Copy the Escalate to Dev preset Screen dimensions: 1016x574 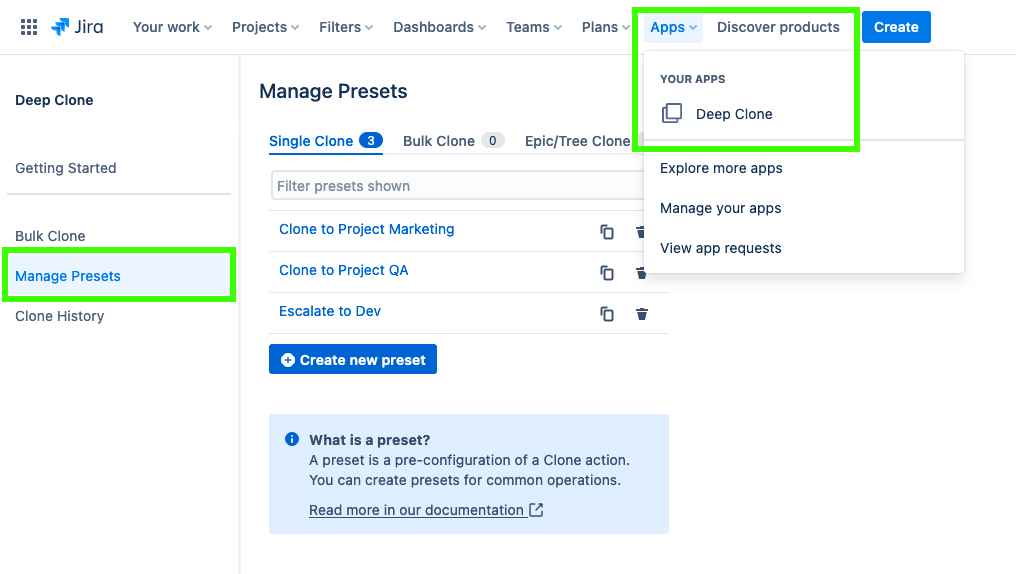607,314
